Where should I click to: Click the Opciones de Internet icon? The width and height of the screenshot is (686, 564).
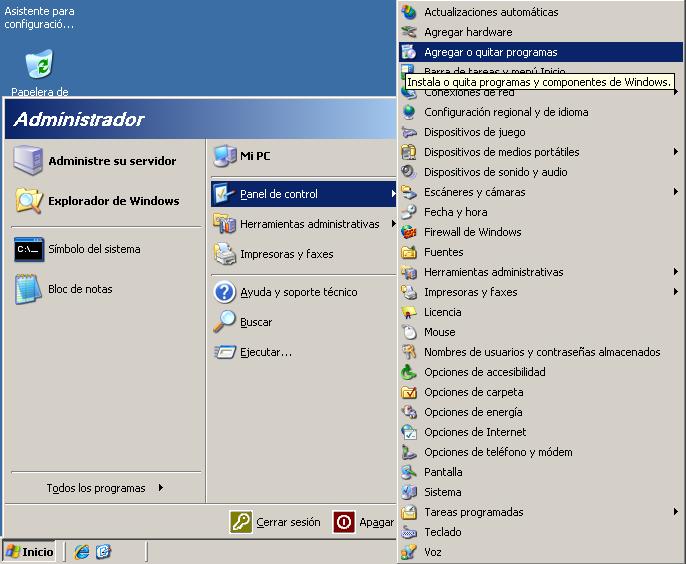pos(409,432)
